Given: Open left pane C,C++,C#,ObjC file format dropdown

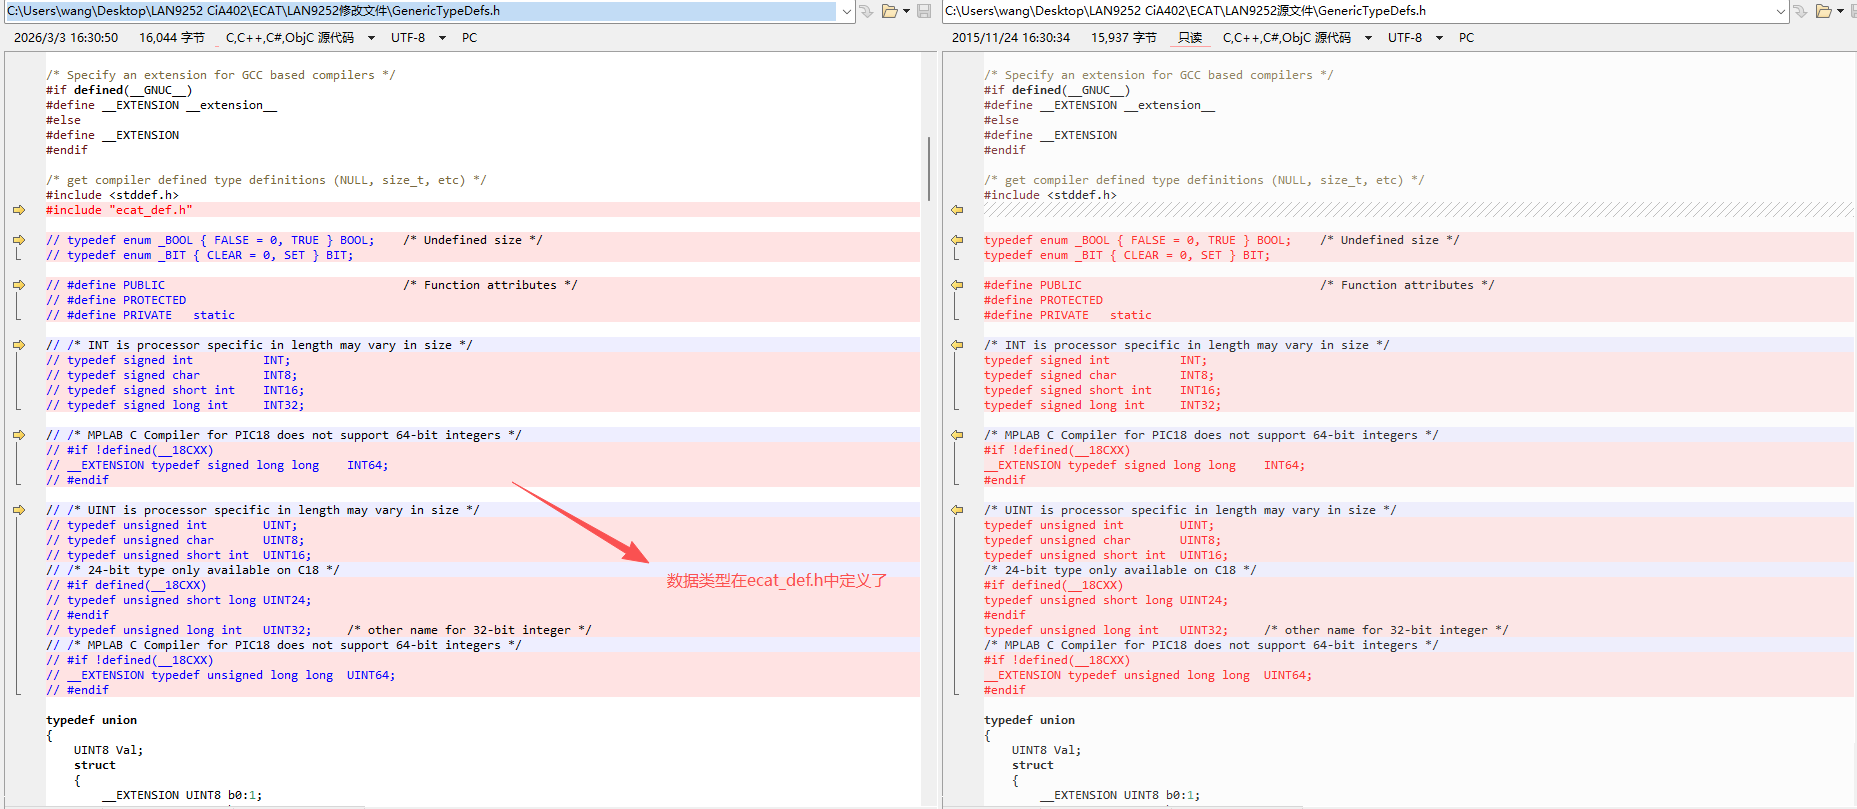Looking at the screenshot, I should (299, 38).
